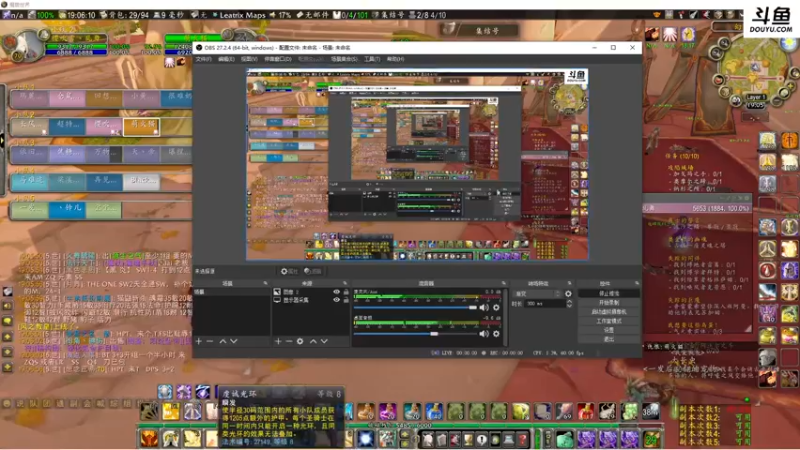The height and width of the screenshot is (450, 800).
Task: Add a new source with plus icon
Action: point(278,341)
